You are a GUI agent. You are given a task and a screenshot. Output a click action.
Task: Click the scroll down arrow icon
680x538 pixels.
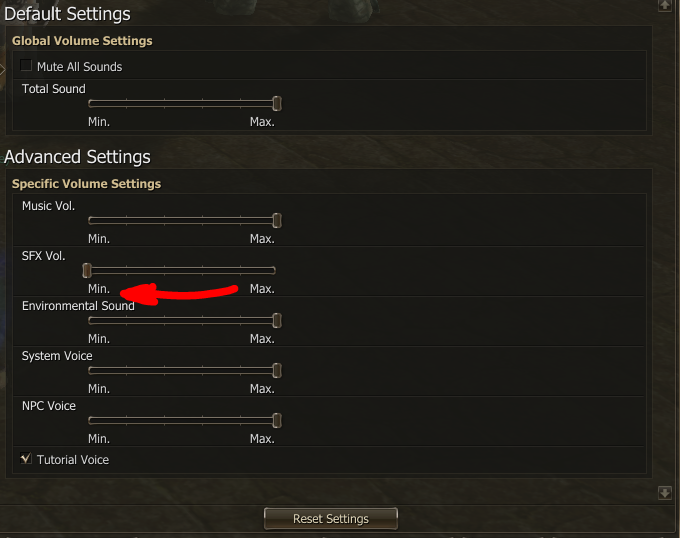(x=664, y=493)
